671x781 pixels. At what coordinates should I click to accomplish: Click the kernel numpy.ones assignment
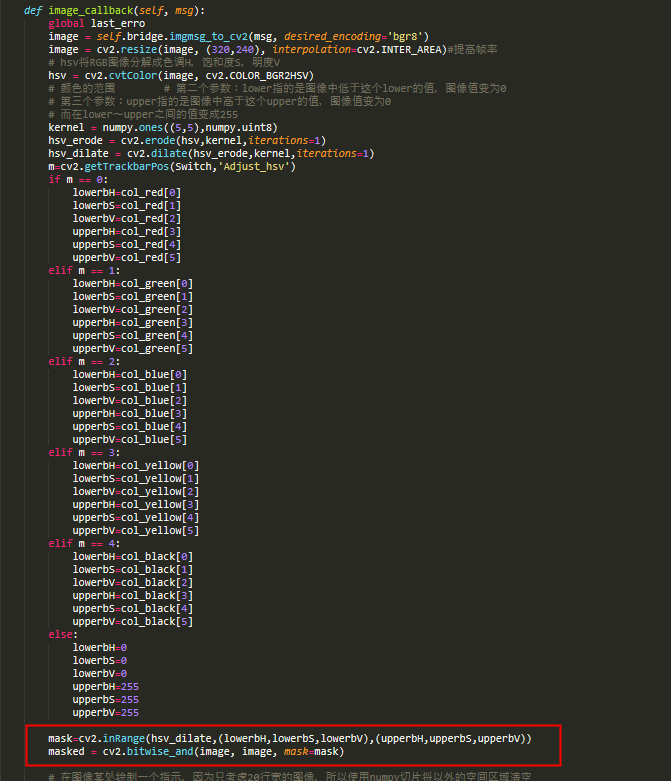162,128
